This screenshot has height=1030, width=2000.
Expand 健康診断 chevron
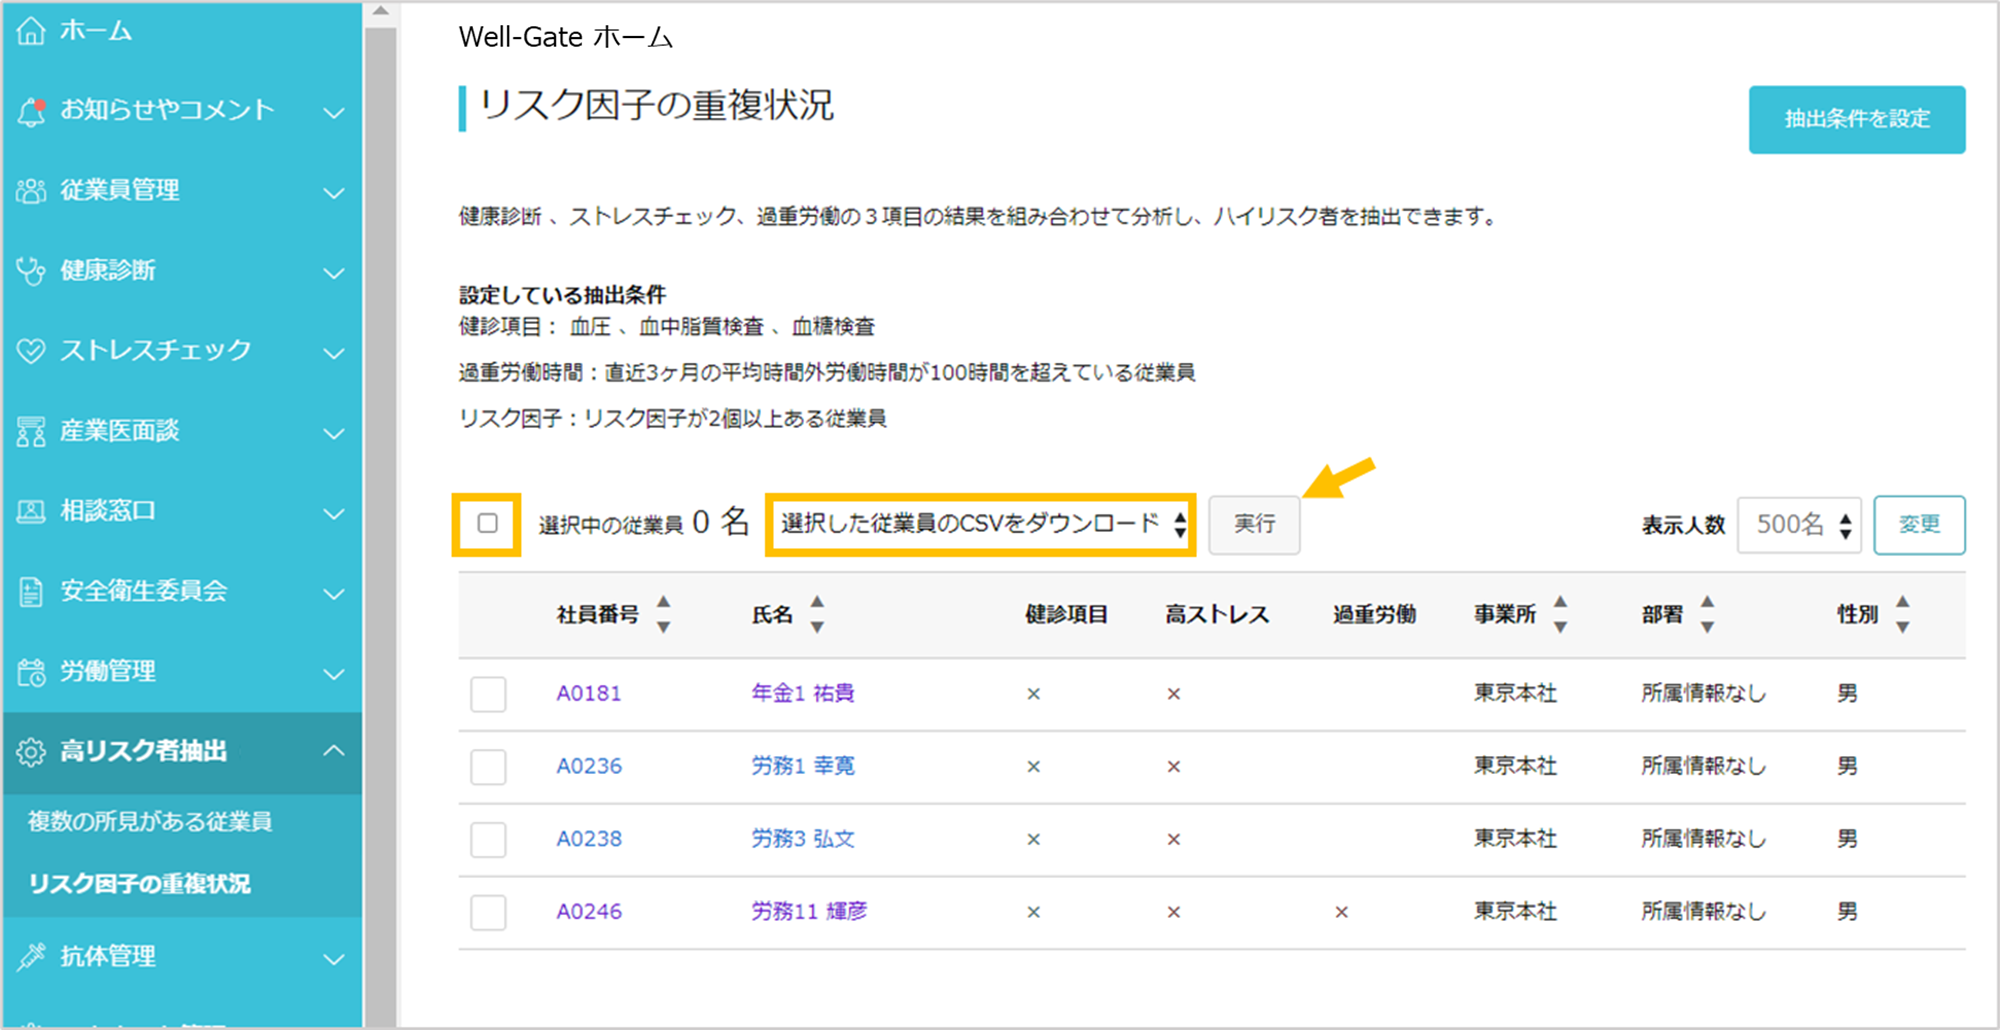[x=335, y=273]
